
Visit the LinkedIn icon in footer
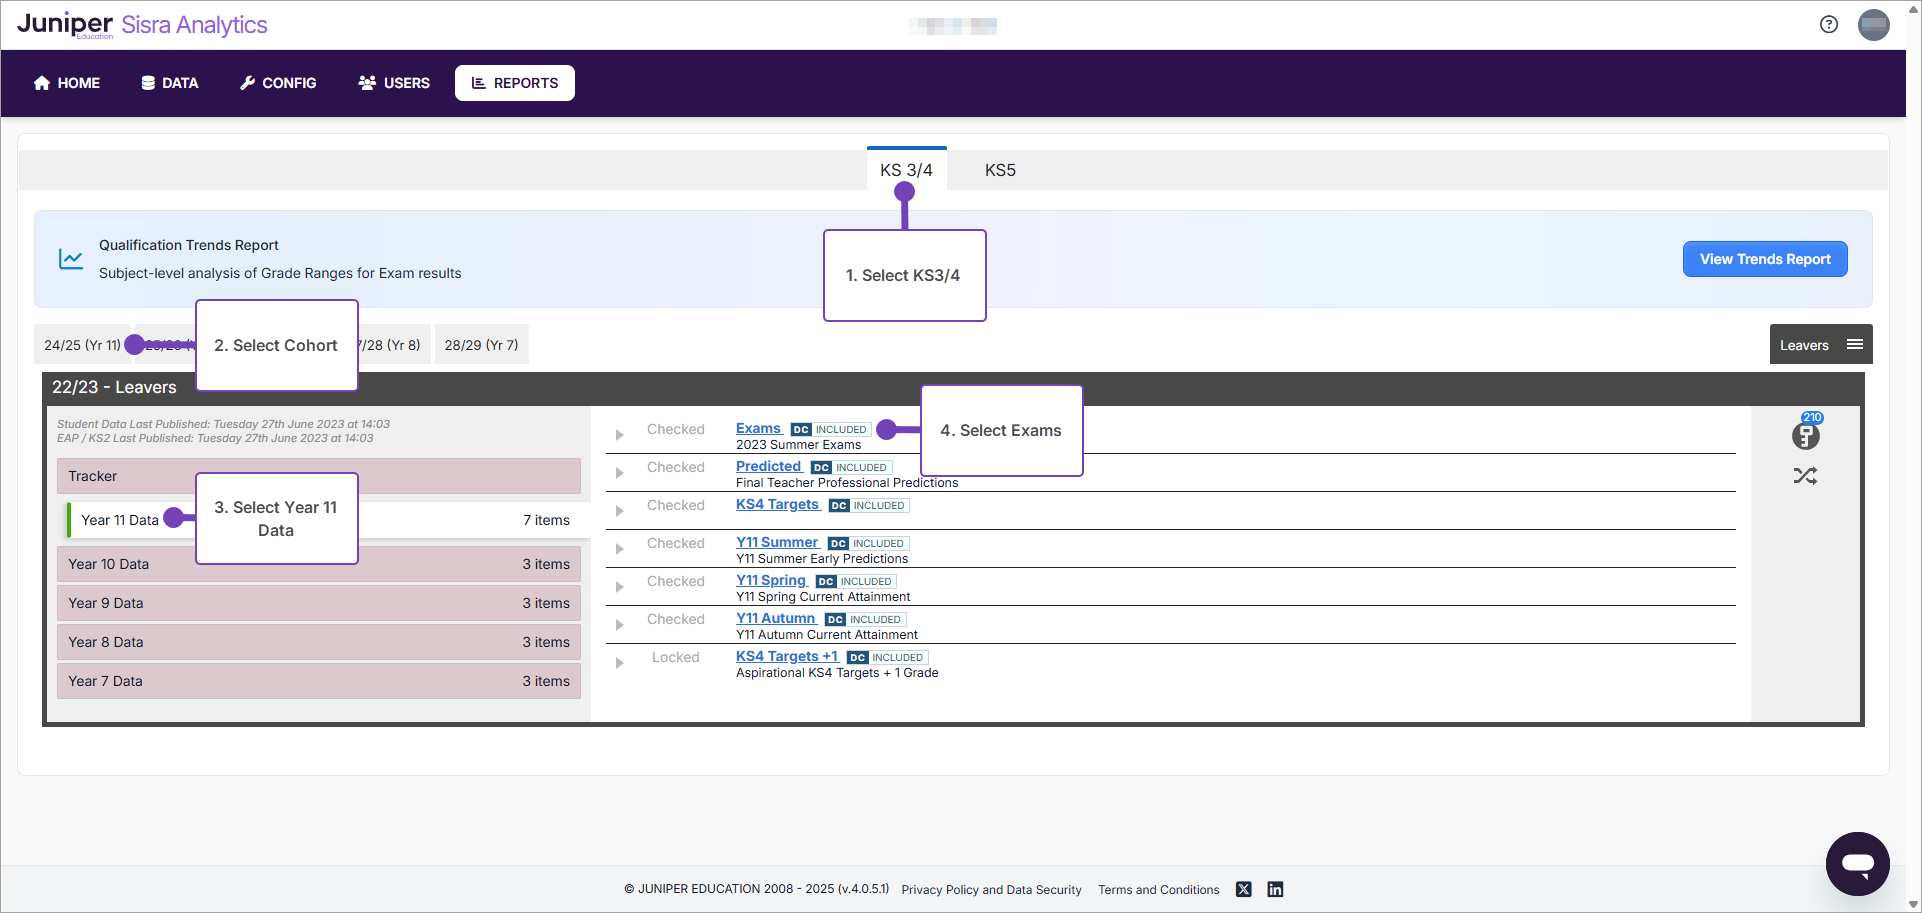[x=1275, y=889]
